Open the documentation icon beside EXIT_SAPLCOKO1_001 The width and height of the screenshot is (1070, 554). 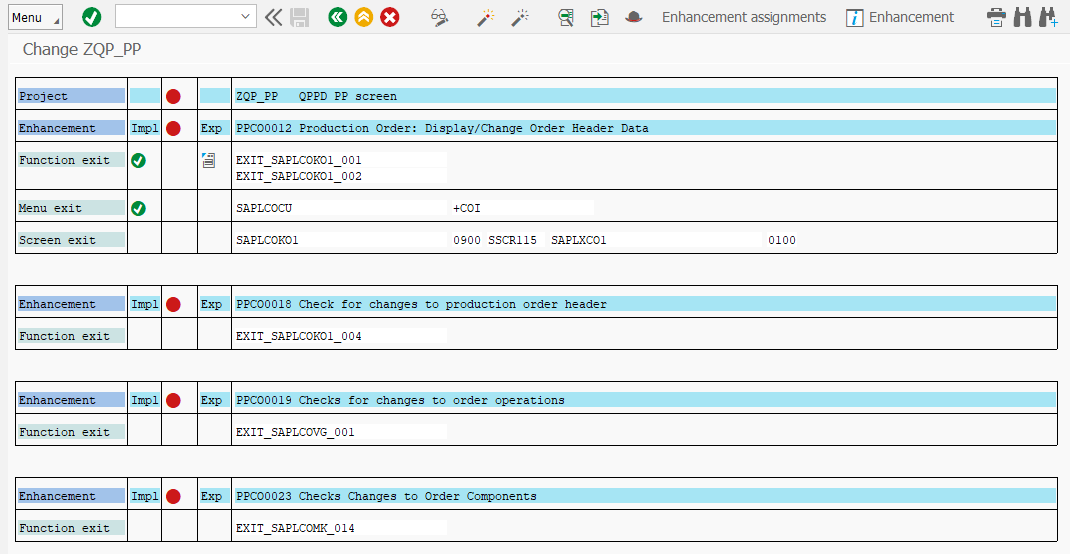[x=208, y=160]
